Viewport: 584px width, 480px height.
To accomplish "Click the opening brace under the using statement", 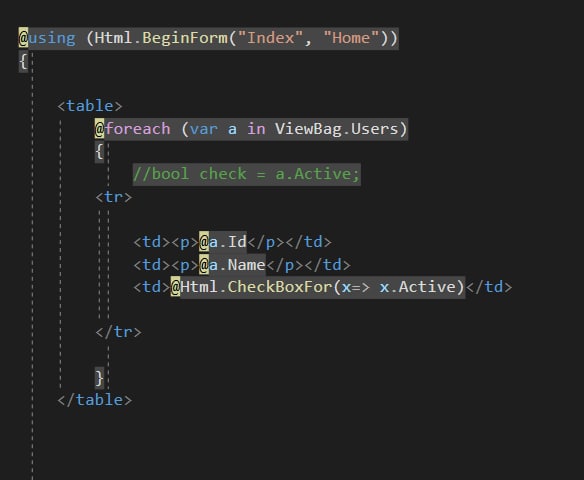I will (23, 61).
